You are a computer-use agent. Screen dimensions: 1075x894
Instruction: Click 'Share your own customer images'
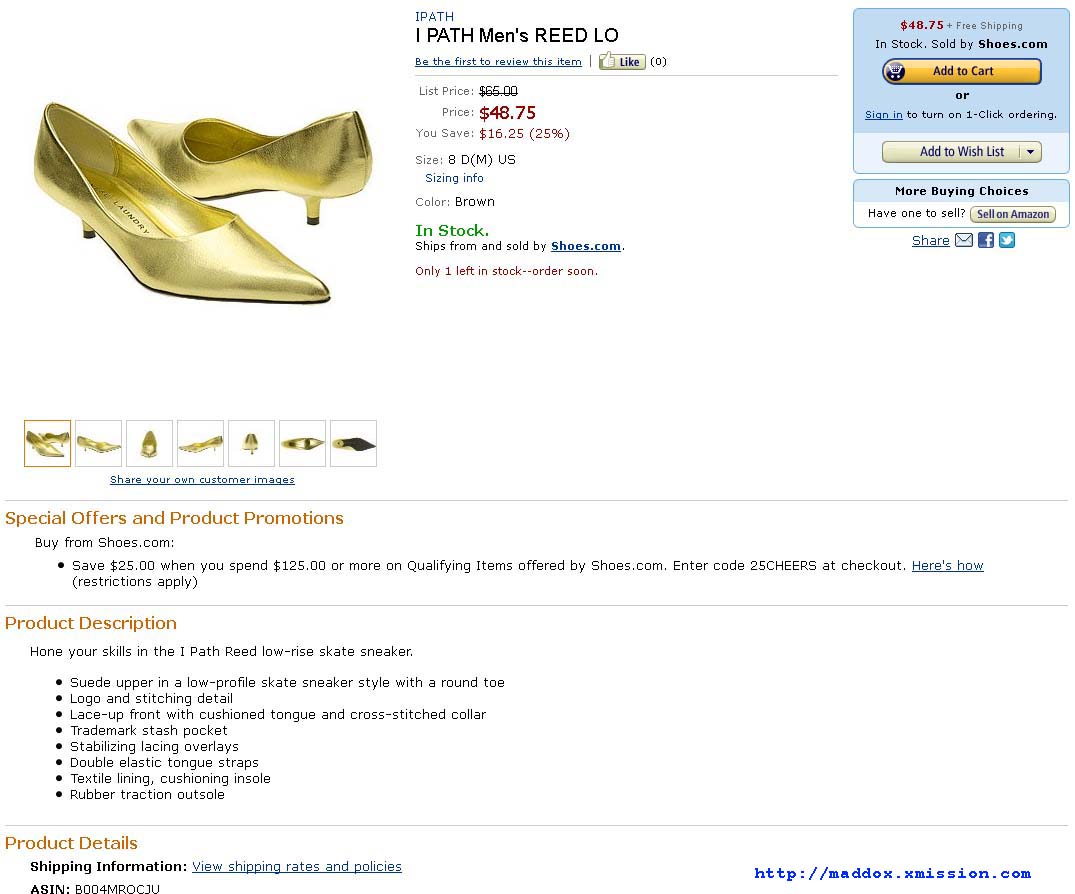[x=202, y=480]
